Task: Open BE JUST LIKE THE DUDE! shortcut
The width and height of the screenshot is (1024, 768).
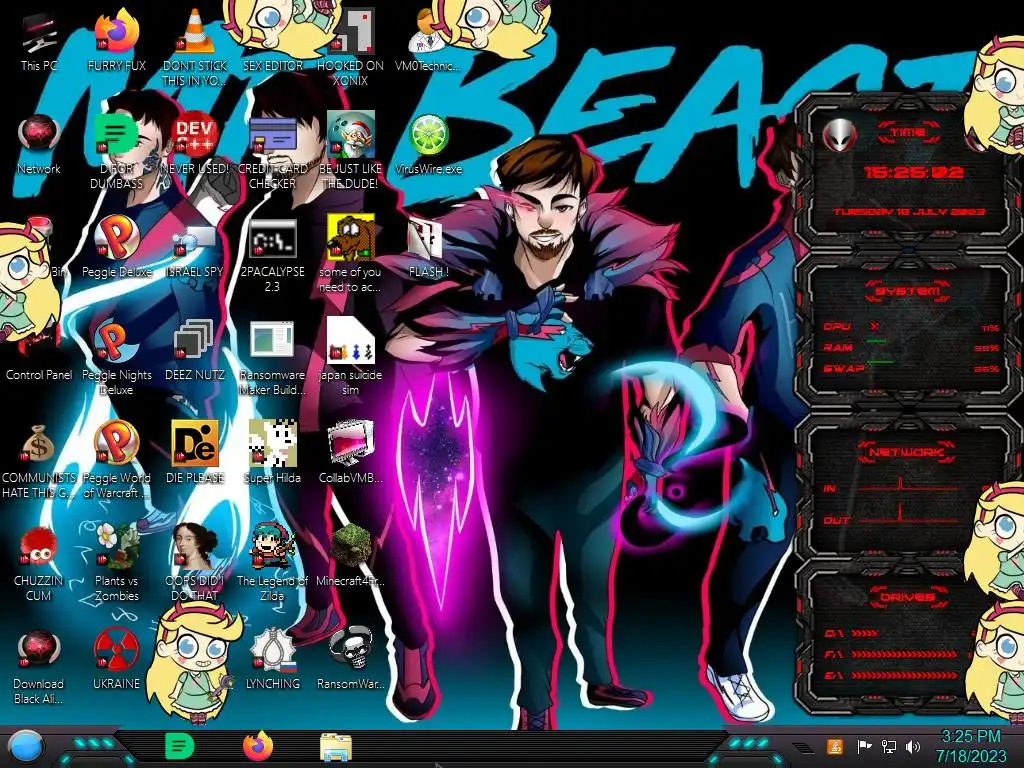Action: 351,152
